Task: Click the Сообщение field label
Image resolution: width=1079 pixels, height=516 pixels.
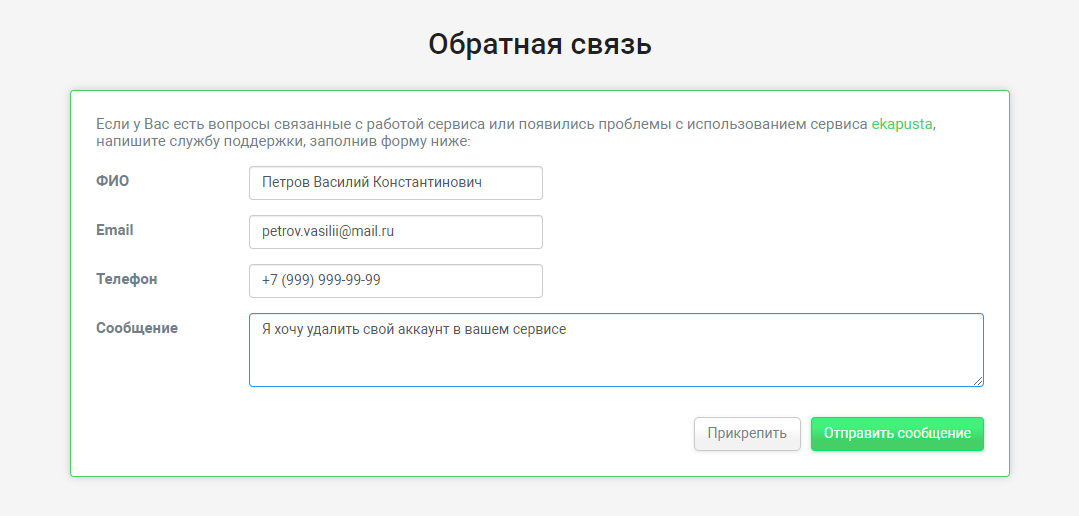Action: 136,328
